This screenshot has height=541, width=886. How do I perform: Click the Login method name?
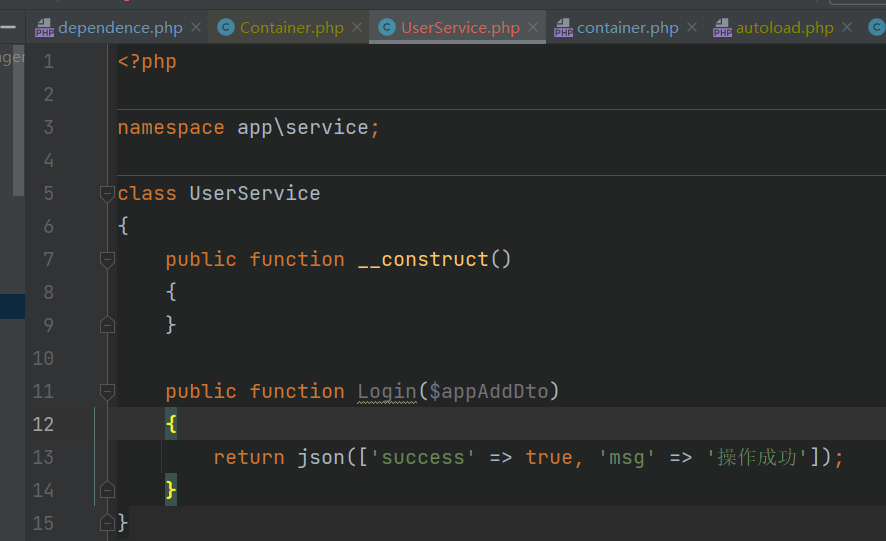387,392
